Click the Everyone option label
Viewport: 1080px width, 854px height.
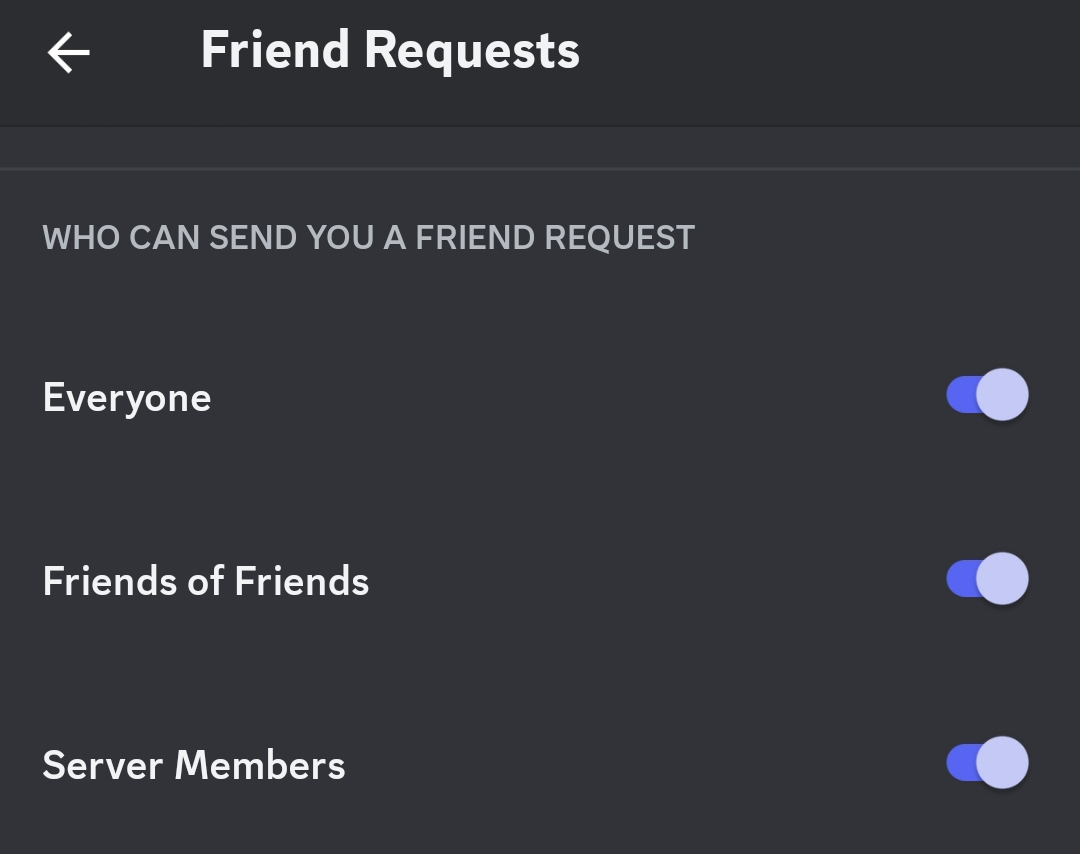127,398
